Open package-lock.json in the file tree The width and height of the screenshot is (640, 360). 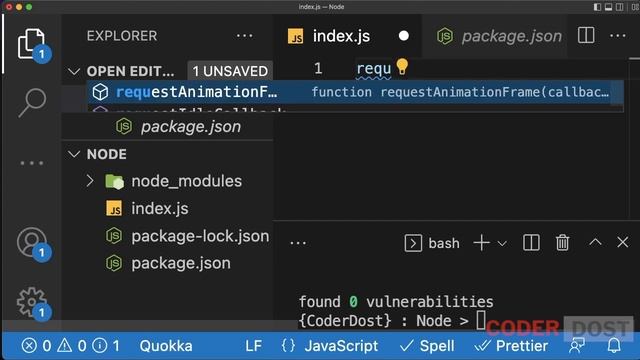(200, 236)
